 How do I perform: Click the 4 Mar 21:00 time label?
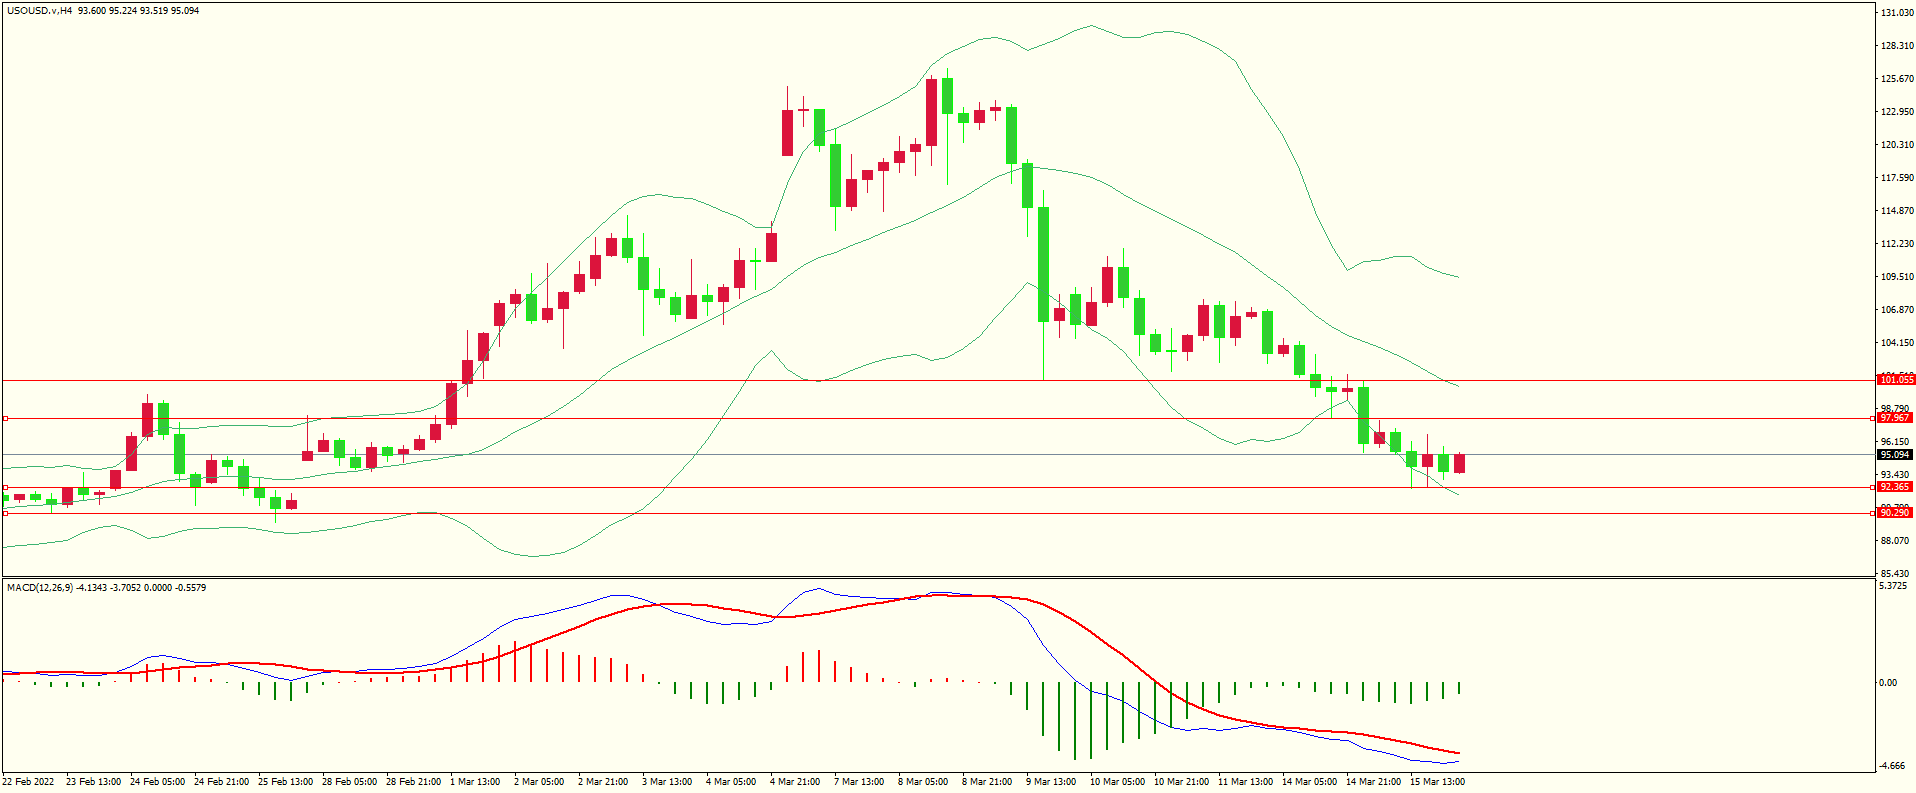click(x=795, y=782)
